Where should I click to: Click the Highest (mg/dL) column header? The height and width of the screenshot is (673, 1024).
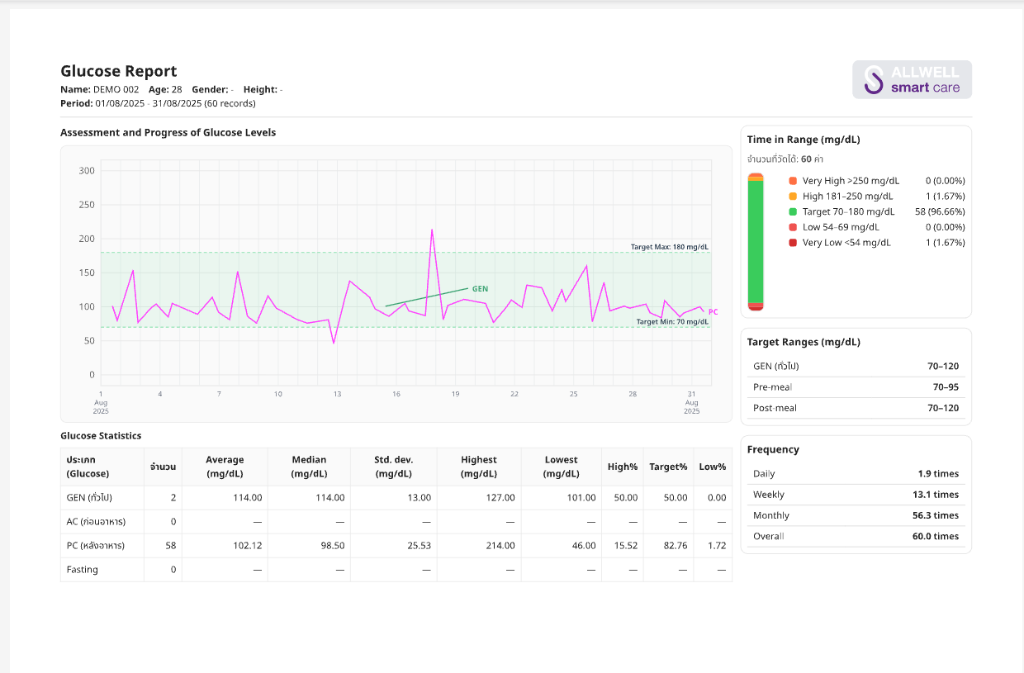pos(479,467)
